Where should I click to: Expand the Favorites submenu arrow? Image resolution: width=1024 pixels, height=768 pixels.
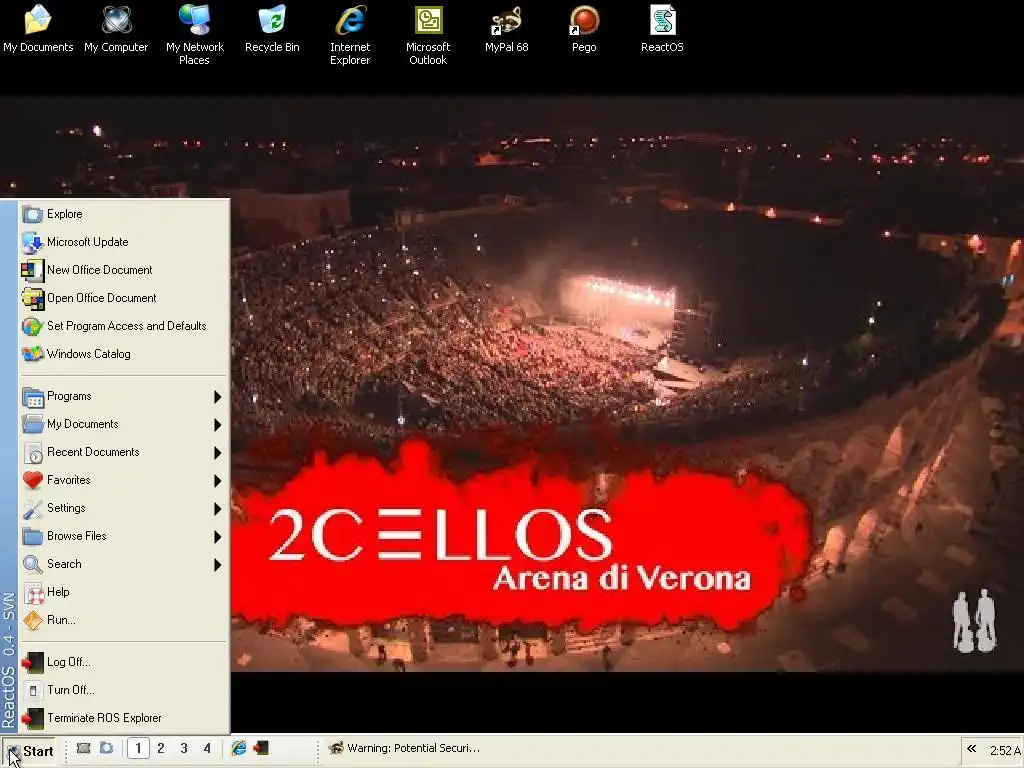tap(217, 481)
